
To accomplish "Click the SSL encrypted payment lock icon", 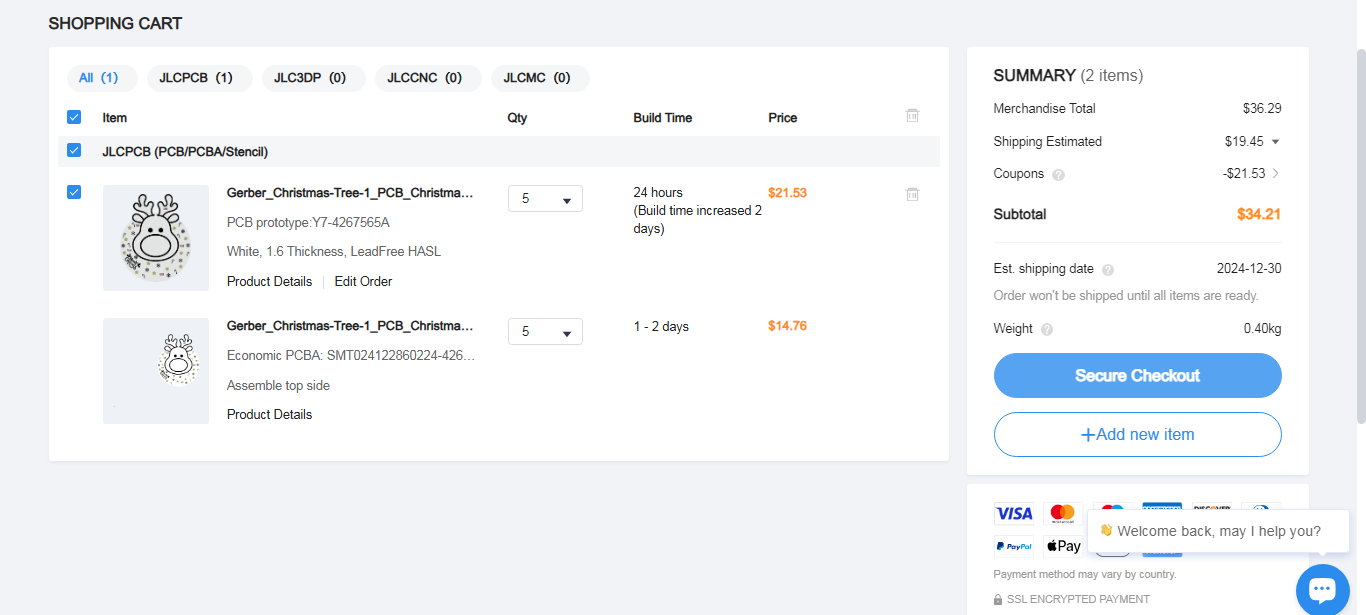I will (x=998, y=599).
